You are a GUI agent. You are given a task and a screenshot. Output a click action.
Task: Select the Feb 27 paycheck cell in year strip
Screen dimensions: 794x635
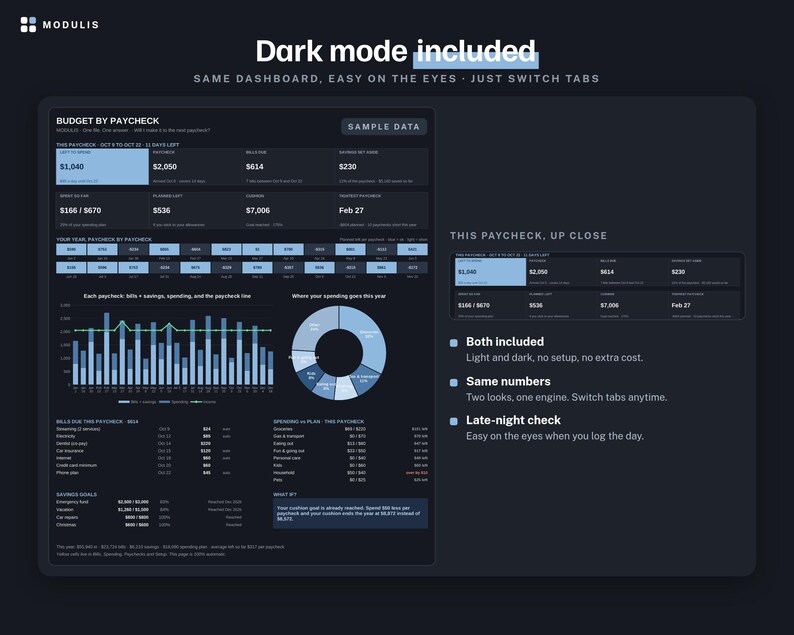pyautogui.click(x=195, y=249)
